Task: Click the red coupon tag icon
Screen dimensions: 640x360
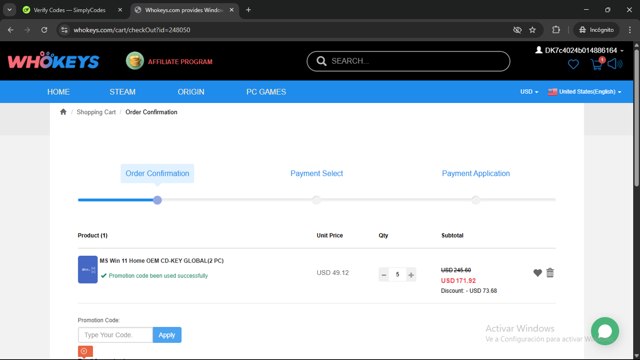Action: [85, 351]
